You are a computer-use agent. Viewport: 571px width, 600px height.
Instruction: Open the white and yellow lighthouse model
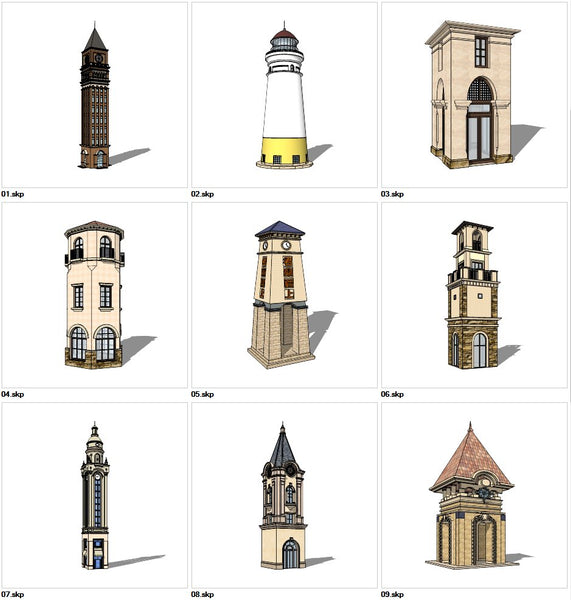[284, 95]
